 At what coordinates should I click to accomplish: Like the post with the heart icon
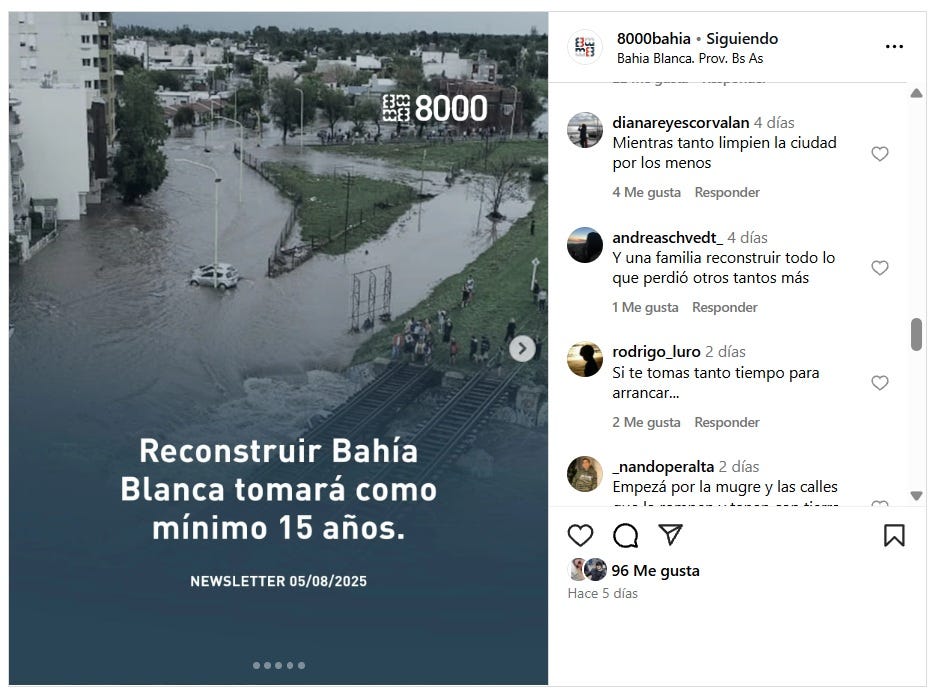580,535
